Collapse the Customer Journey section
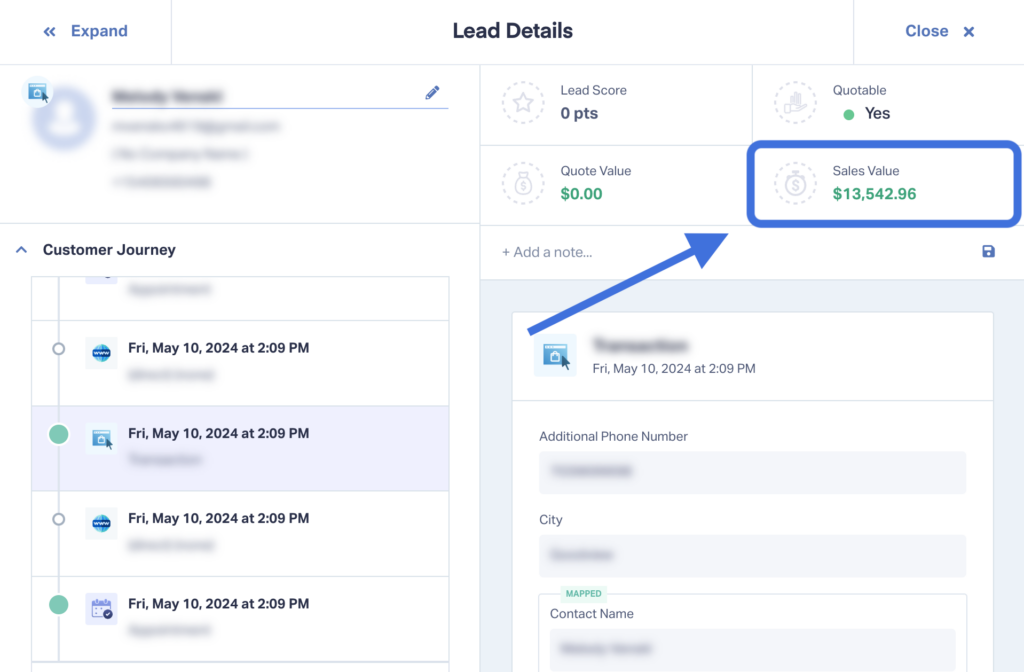 tap(22, 249)
